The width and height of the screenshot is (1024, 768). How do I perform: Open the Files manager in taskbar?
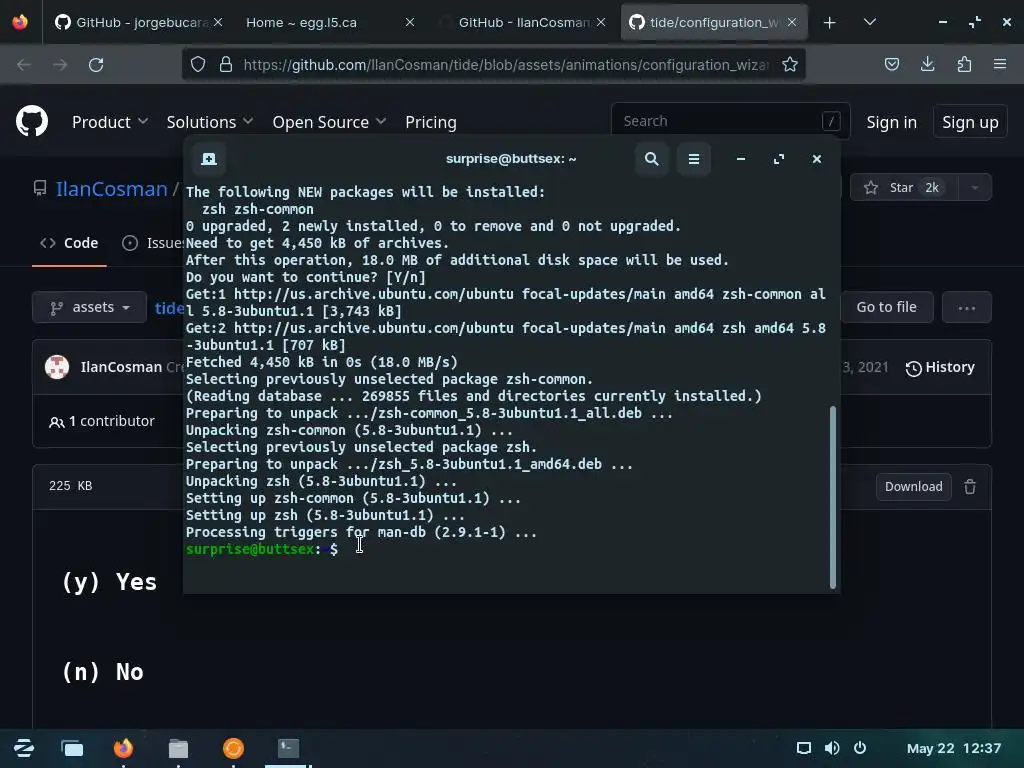(x=178, y=748)
